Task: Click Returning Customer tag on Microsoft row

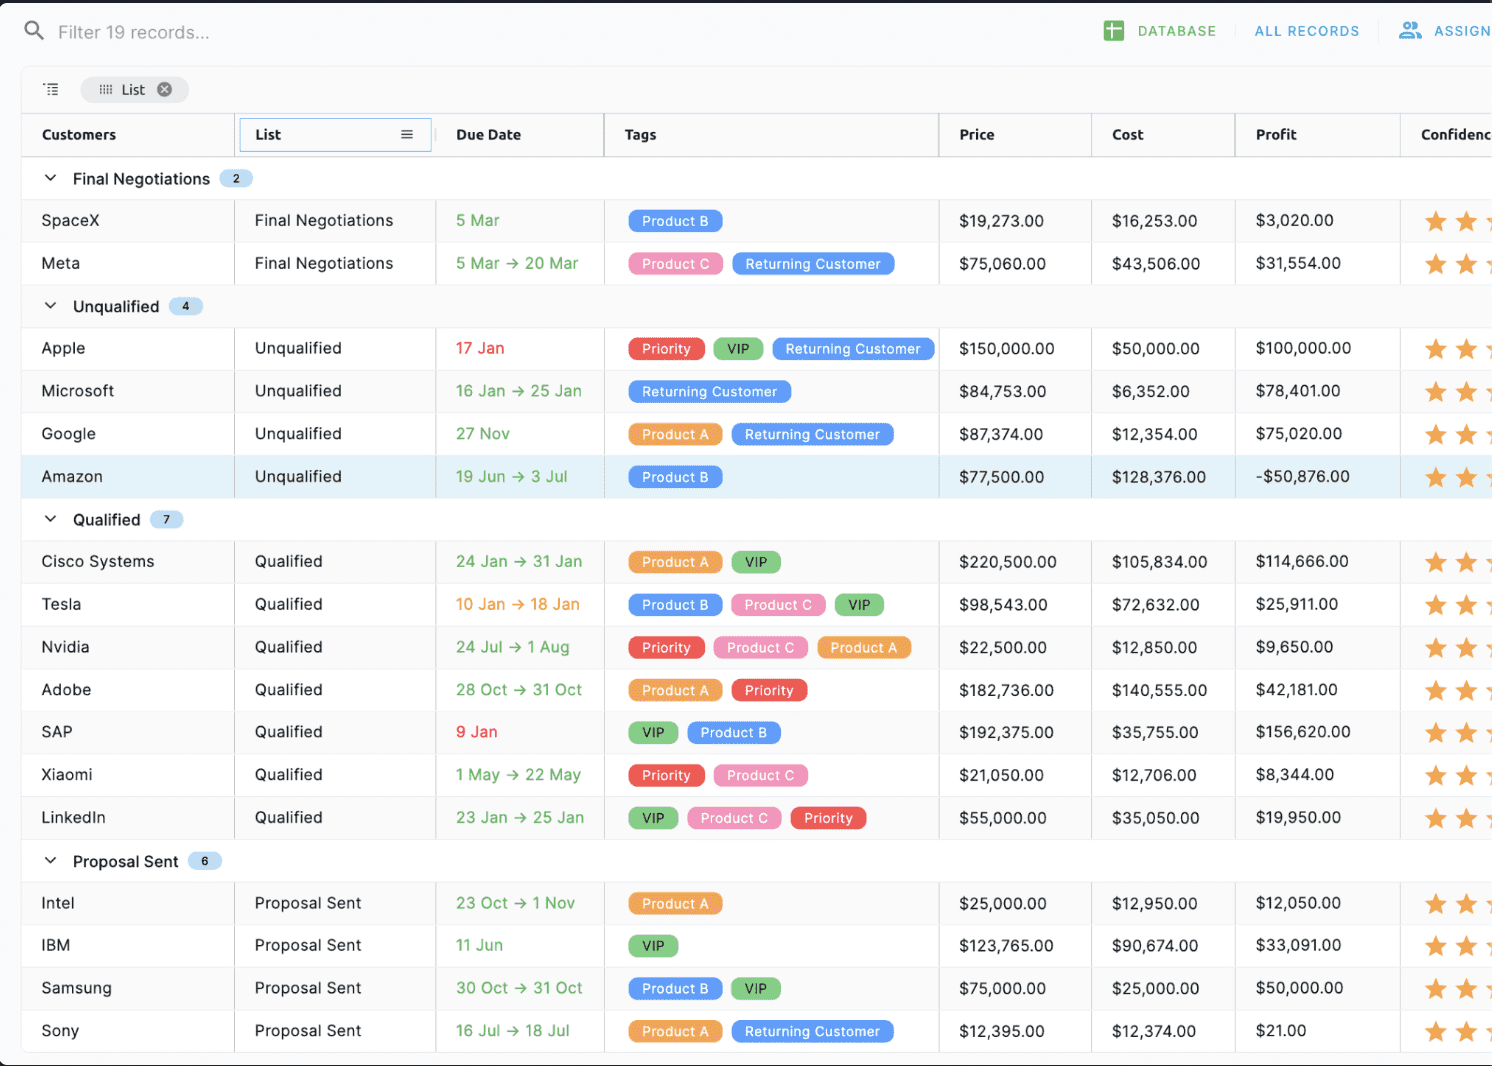Action: pyautogui.click(x=709, y=392)
